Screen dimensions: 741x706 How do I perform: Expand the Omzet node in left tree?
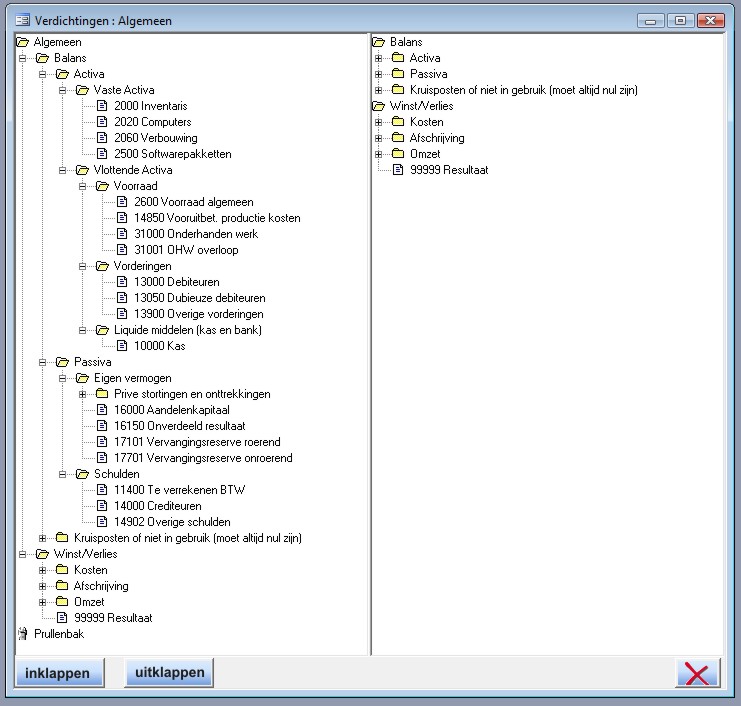42,602
